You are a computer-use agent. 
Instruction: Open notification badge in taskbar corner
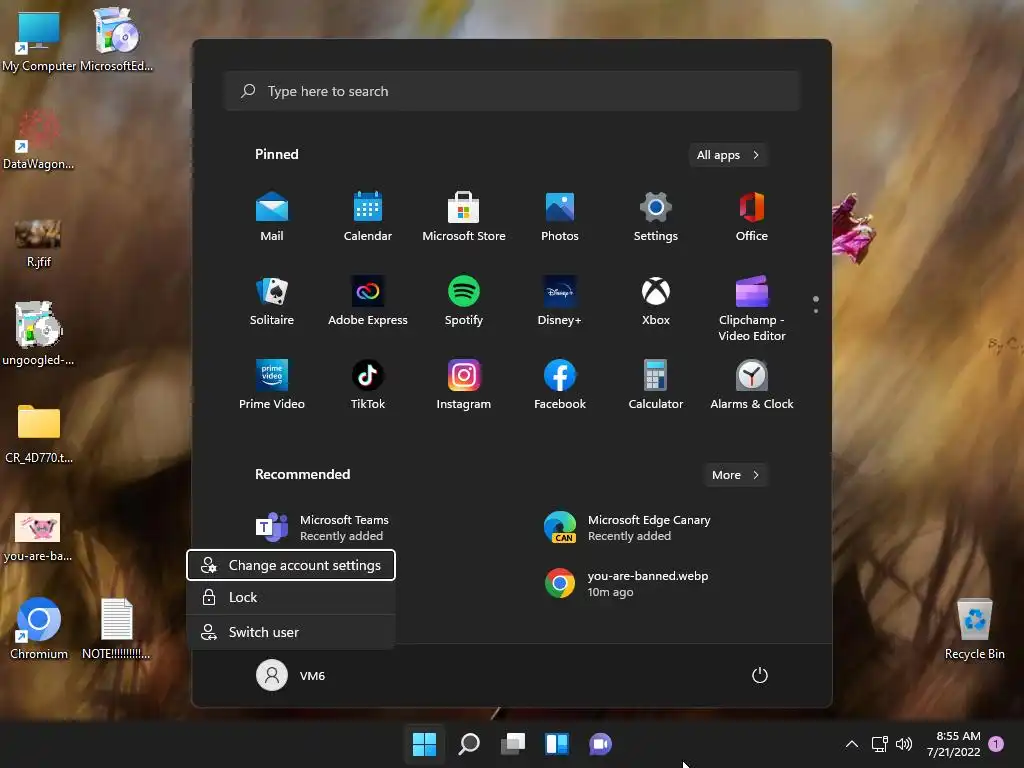click(x=996, y=744)
